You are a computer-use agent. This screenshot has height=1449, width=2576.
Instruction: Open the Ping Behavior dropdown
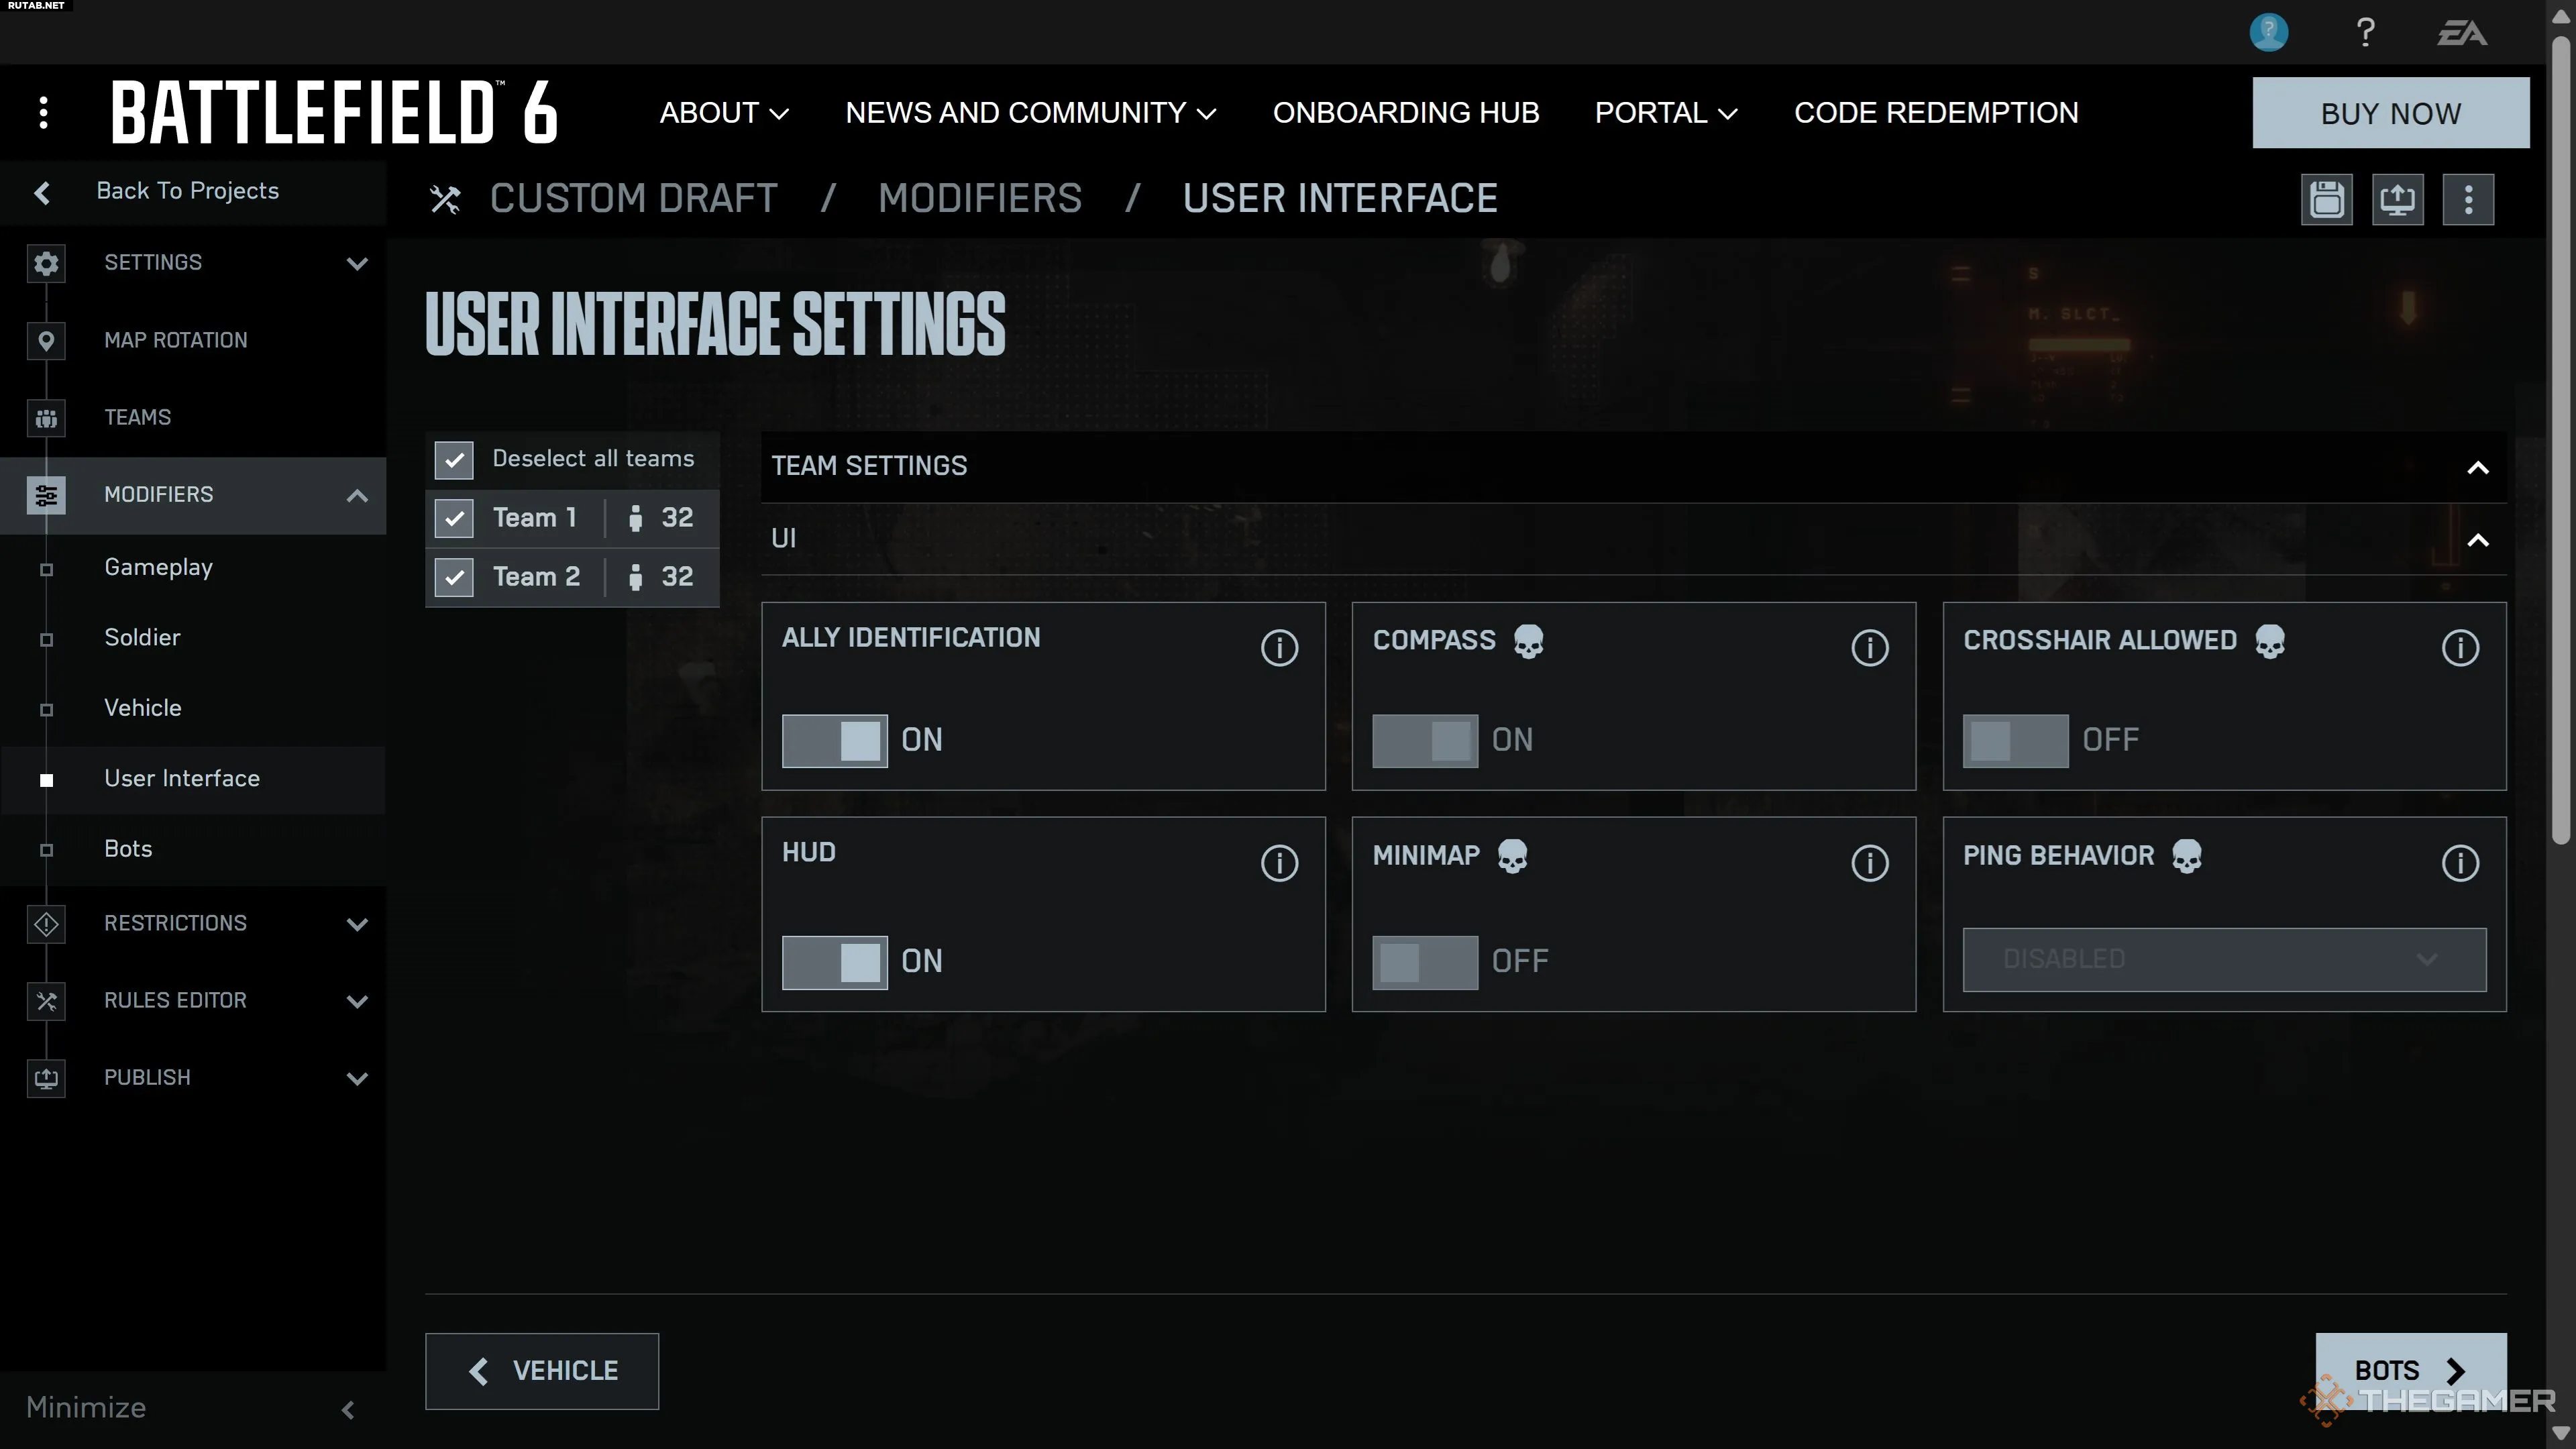(2223, 960)
